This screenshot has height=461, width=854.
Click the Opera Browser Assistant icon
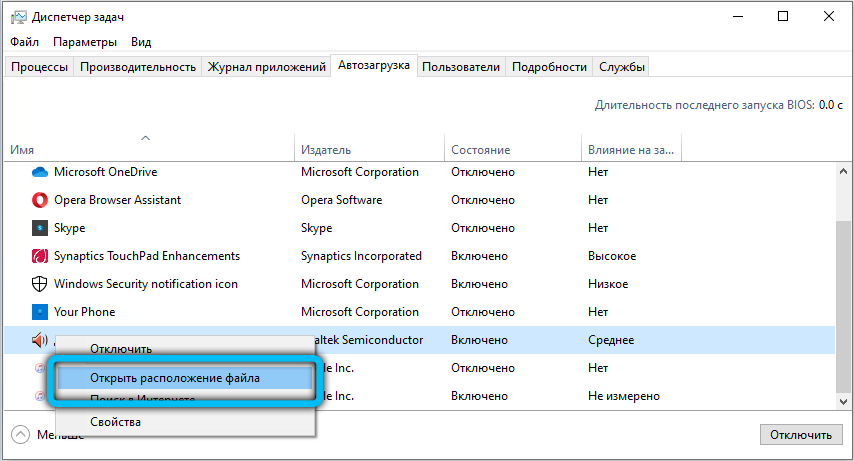tap(40, 200)
